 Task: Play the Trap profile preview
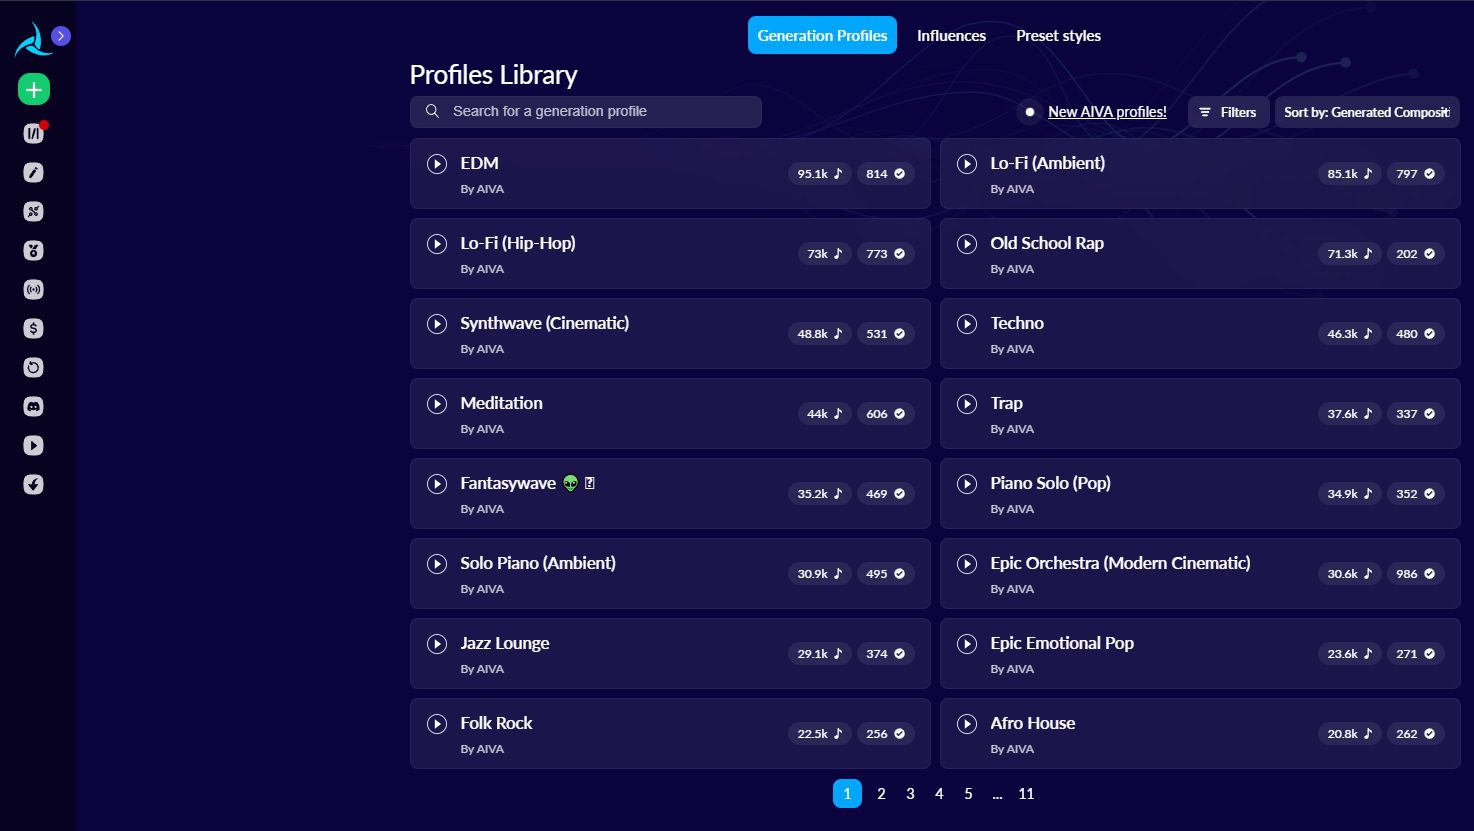pyautogui.click(x=967, y=404)
